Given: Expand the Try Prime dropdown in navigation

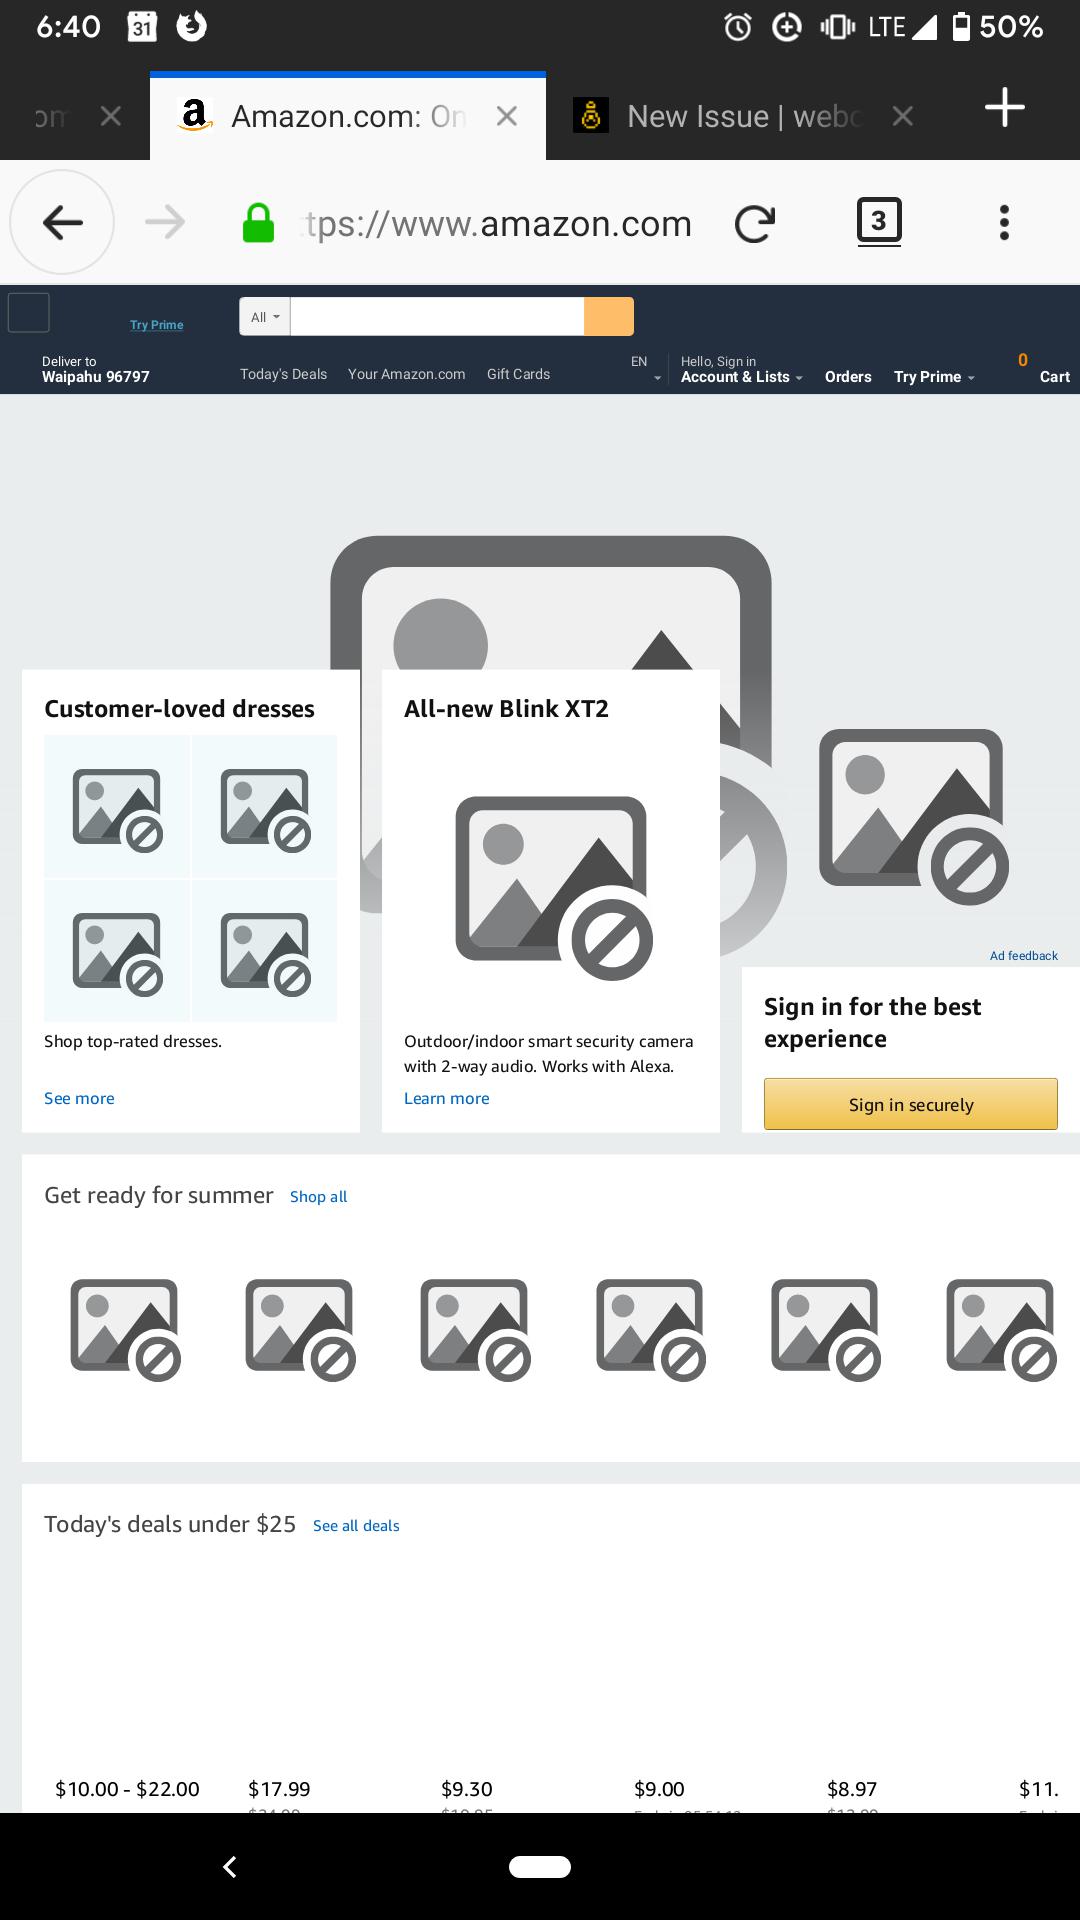Looking at the screenshot, I should click(x=931, y=377).
